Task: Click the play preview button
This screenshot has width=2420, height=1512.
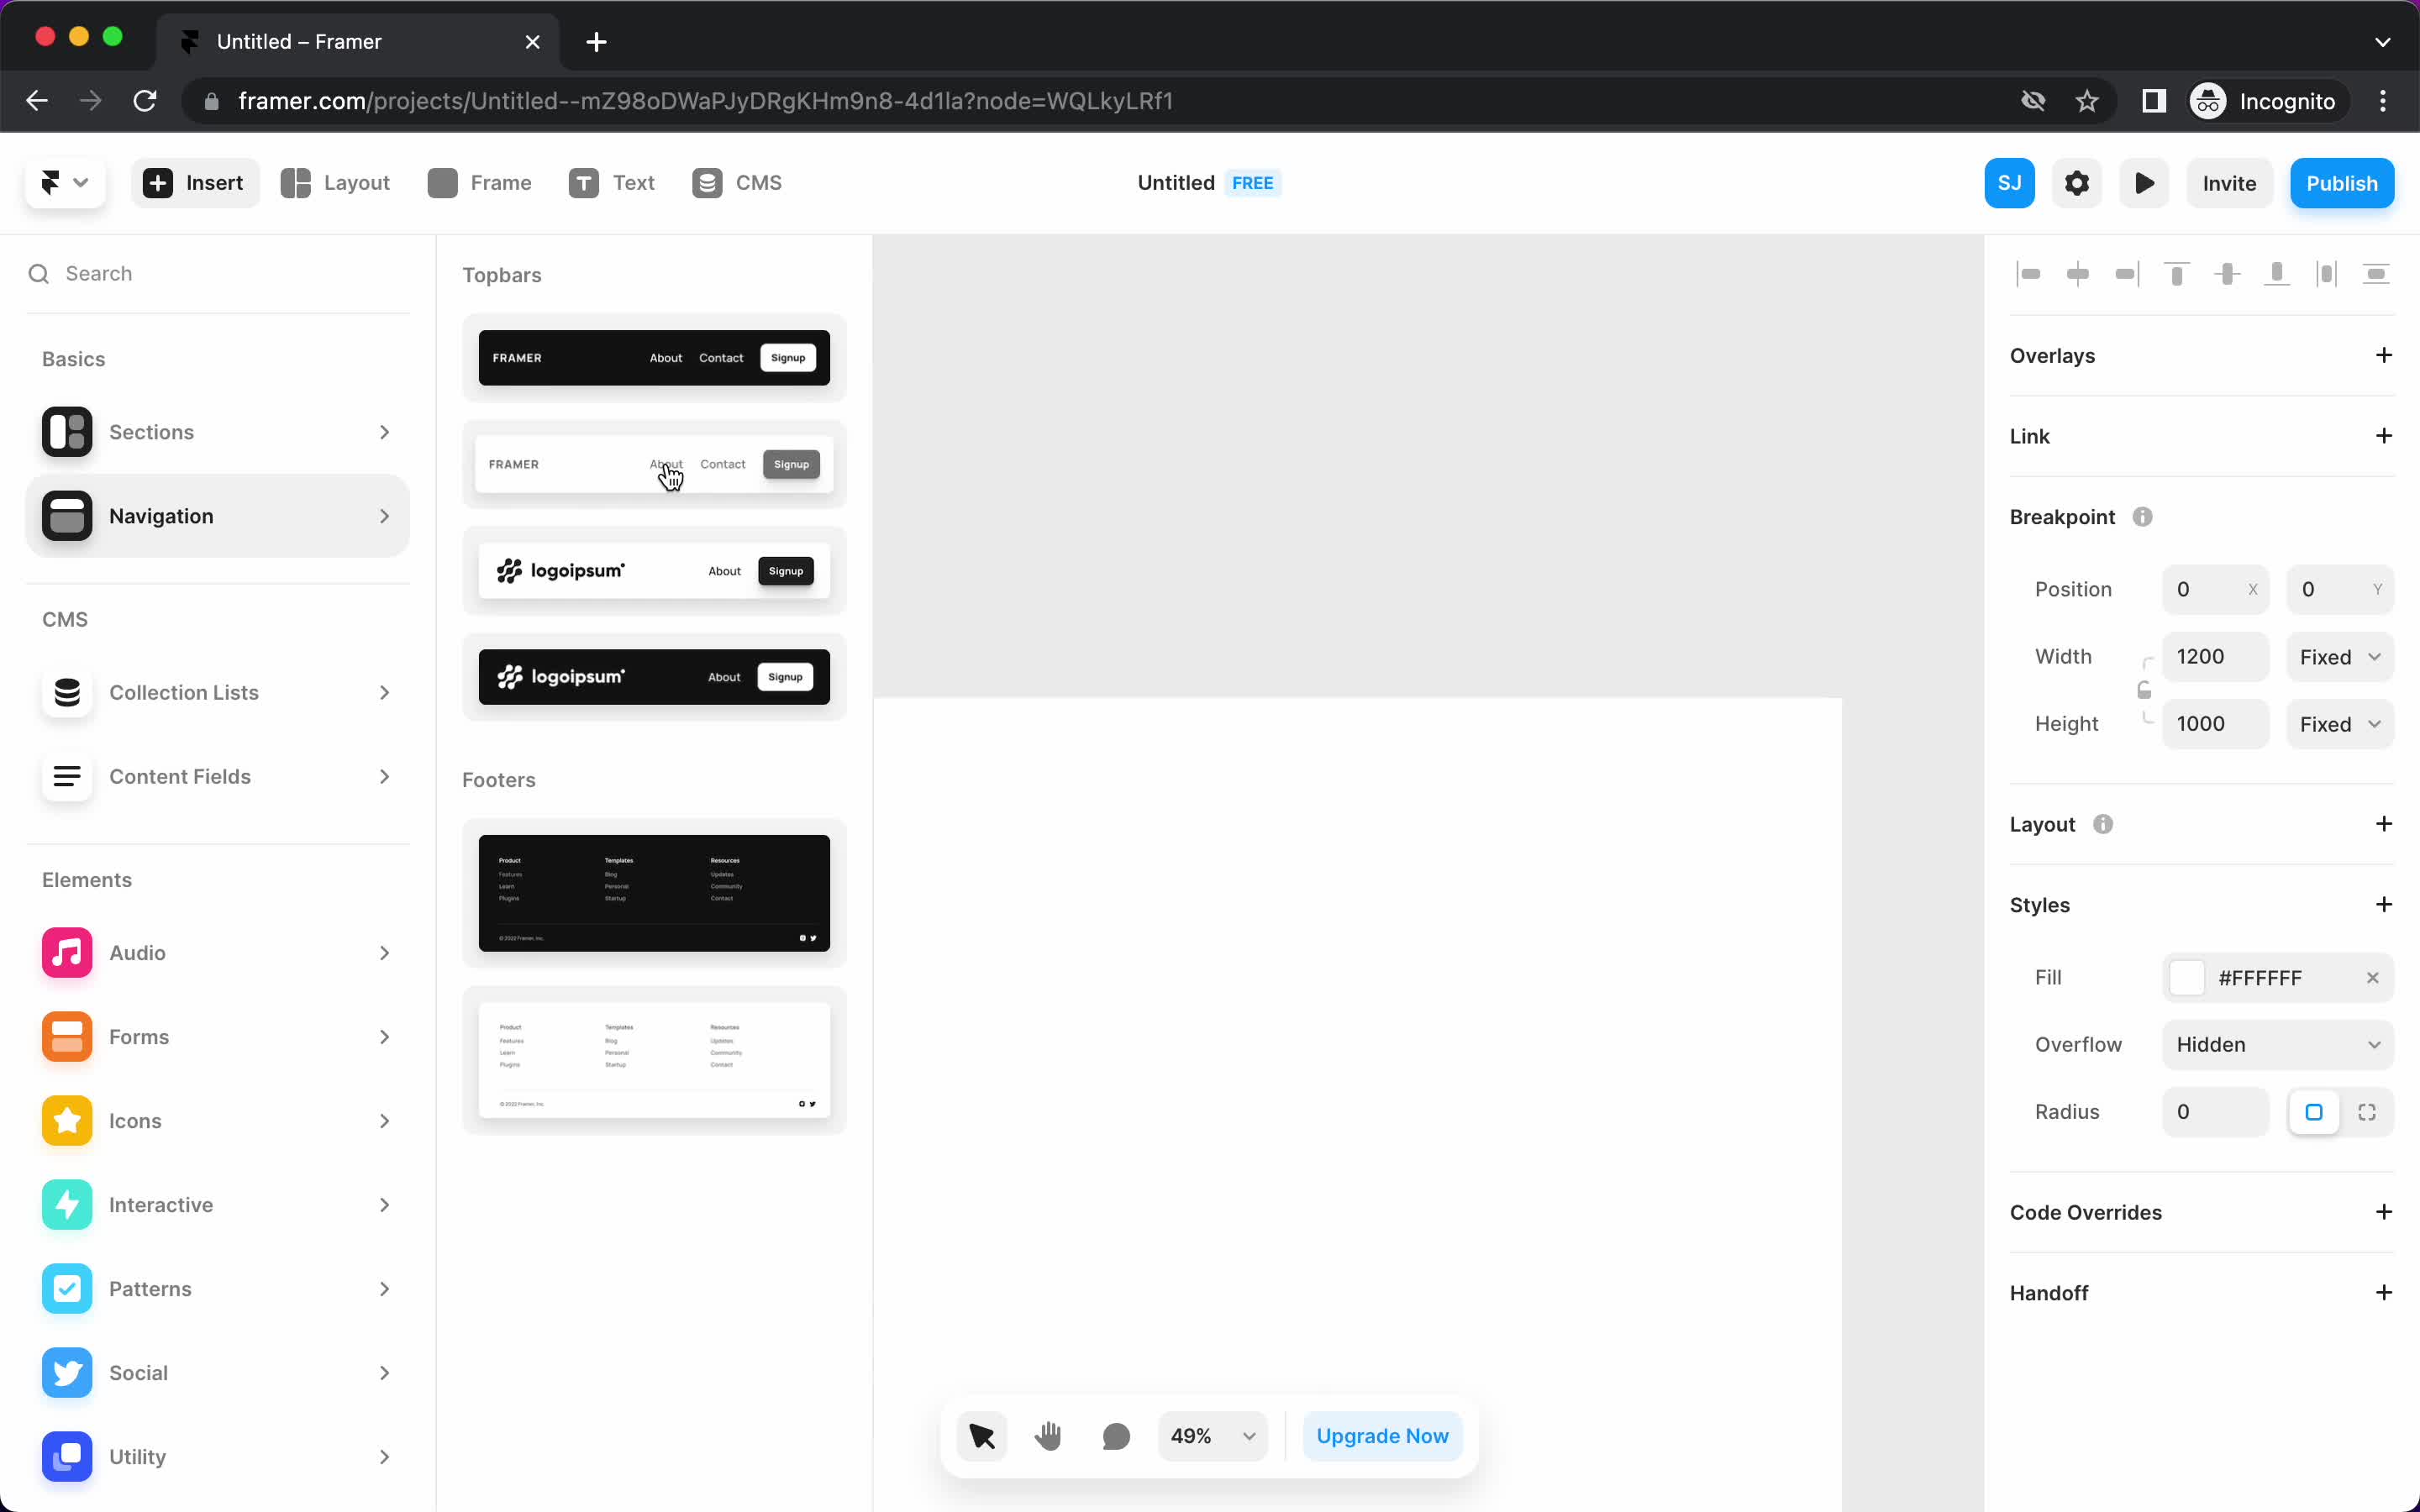Action: [2146, 183]
